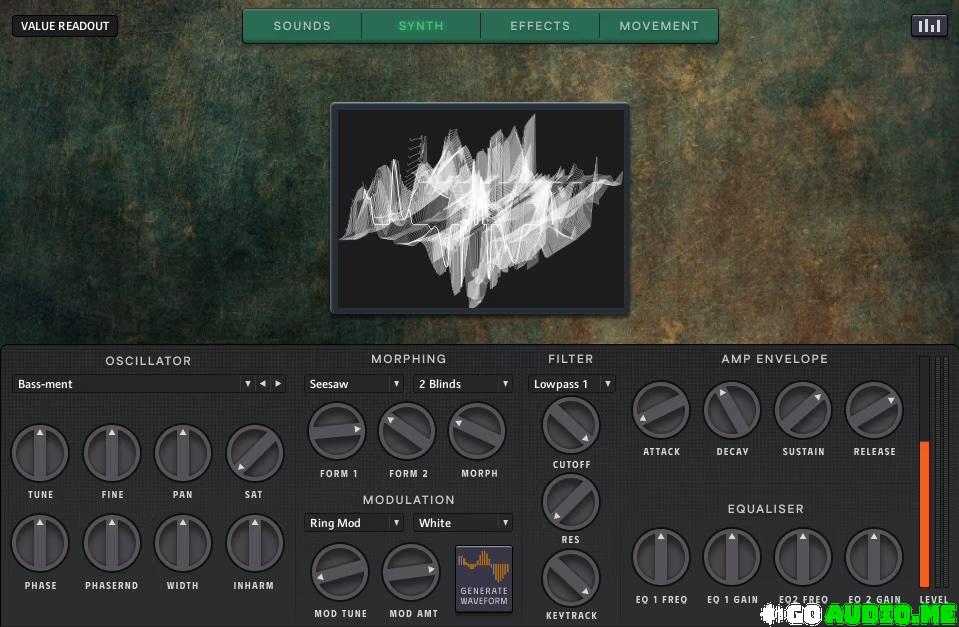The image size is (959, 627).
Task: Switch to the Effects tab
Action: click(540, 26)
